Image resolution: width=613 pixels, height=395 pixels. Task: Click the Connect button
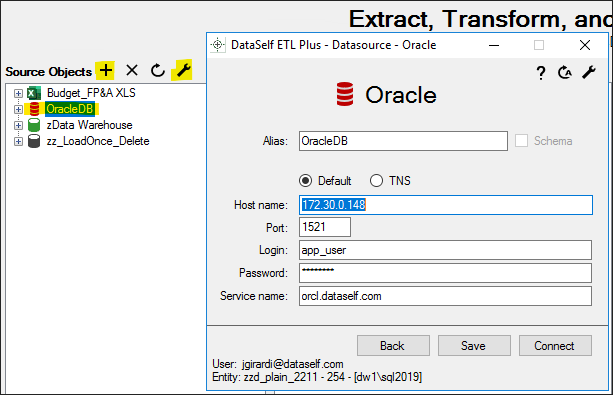pos(555,345)
